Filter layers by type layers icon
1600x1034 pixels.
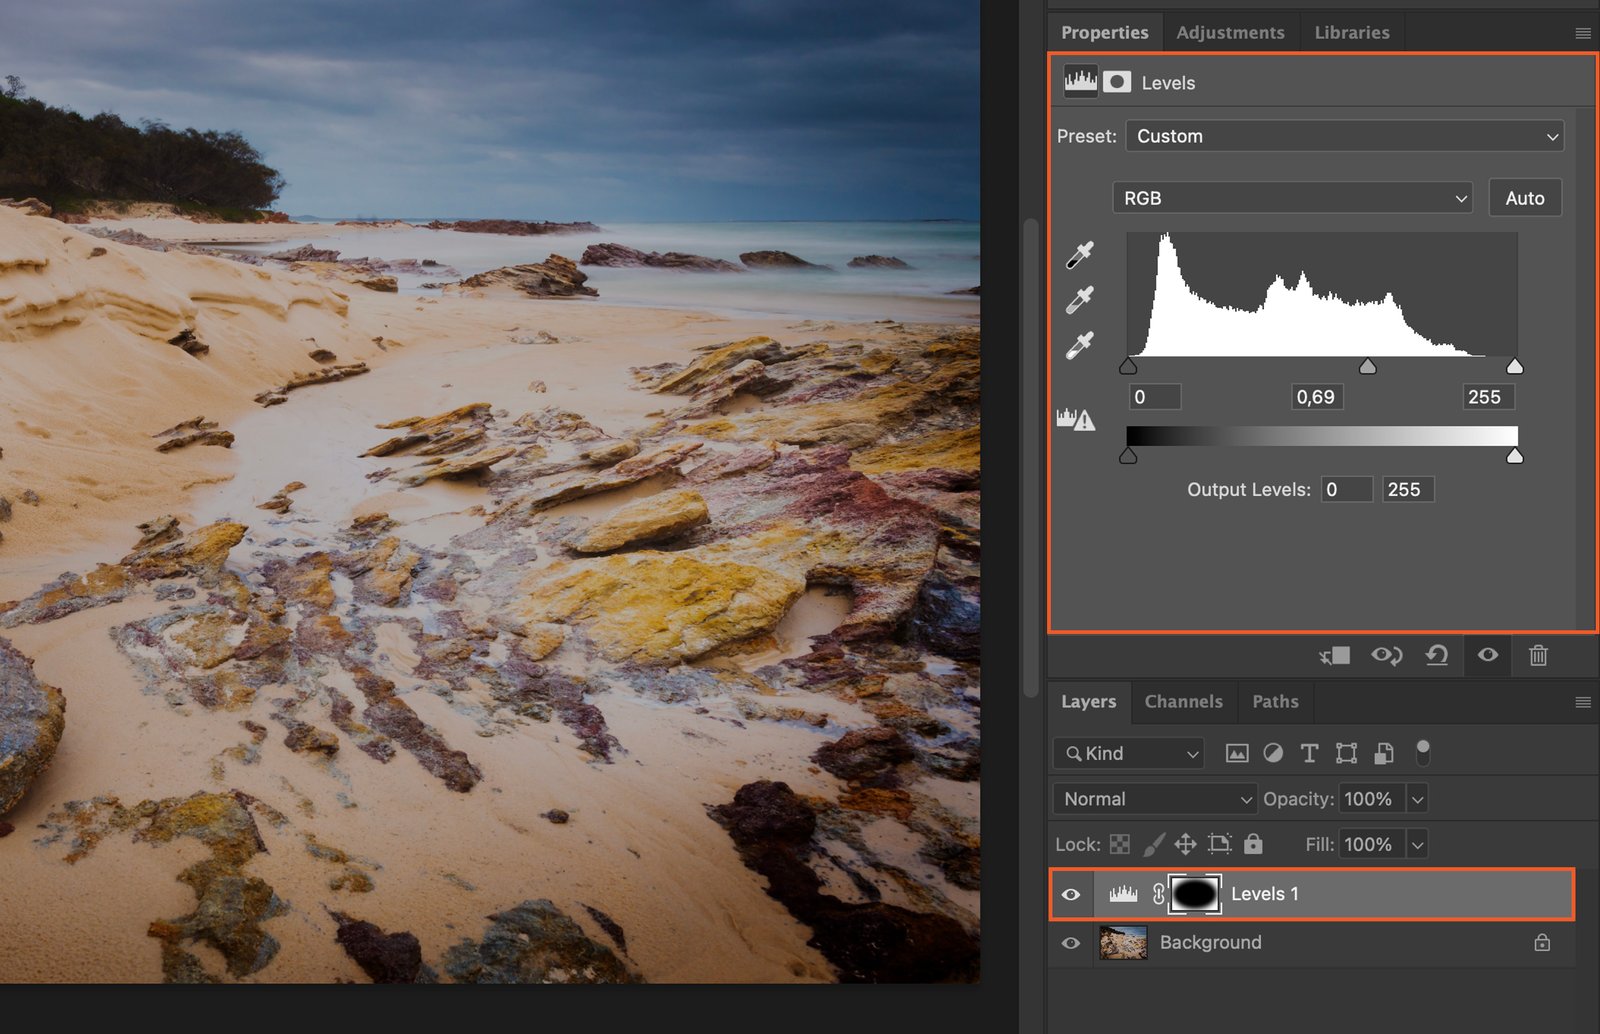click(1309, 754)
